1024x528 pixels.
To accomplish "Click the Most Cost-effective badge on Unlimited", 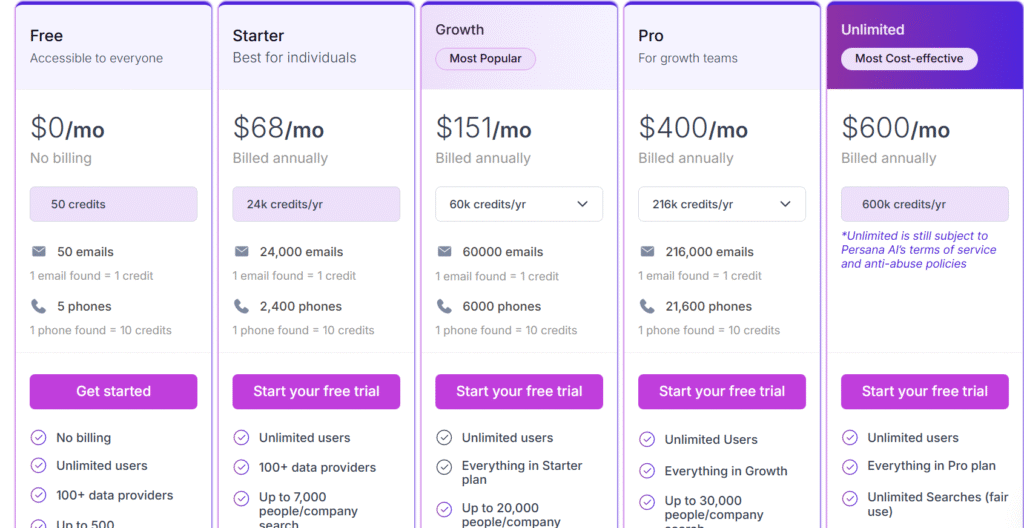I will tap(909, 59).
